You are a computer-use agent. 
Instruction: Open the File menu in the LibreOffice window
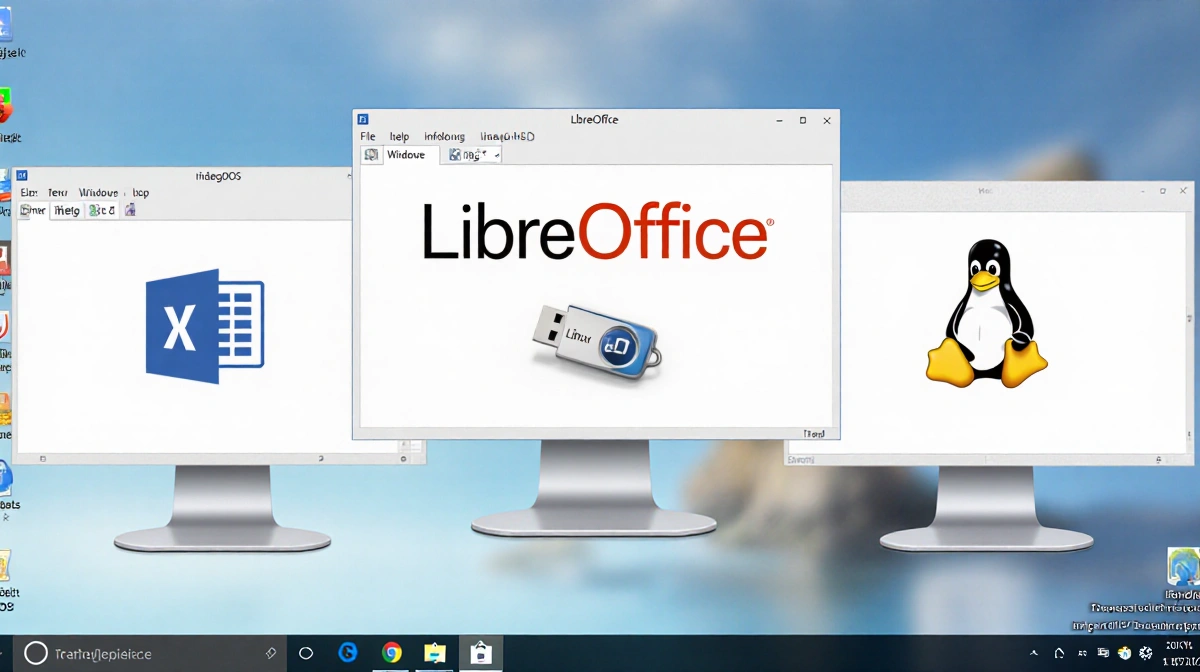click(367, 135)
